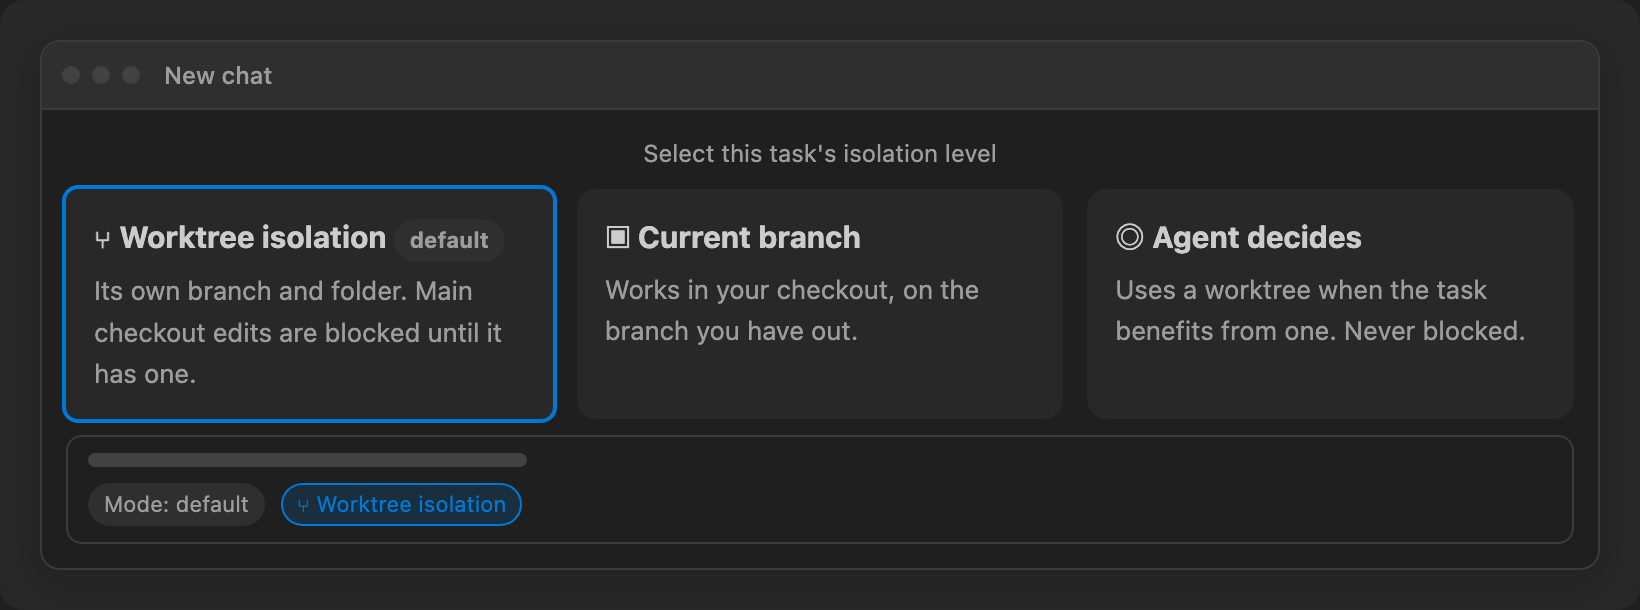
Task: Click the text Its own branch and folder
Action: pyautogui.click(x=252, y=291)
